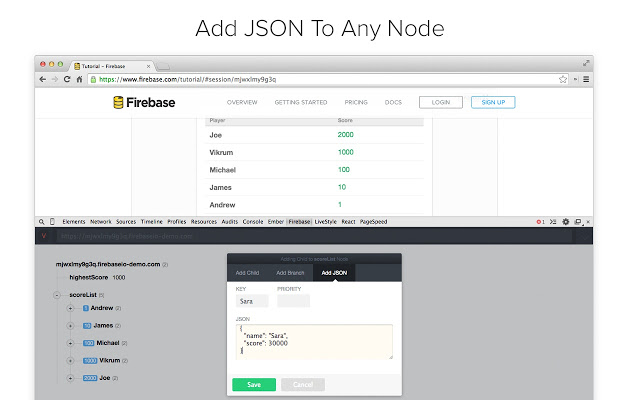640x400 pixels.
Task: Toggle the fullscreen arrows in the window corner
Action: pos(586,63)
